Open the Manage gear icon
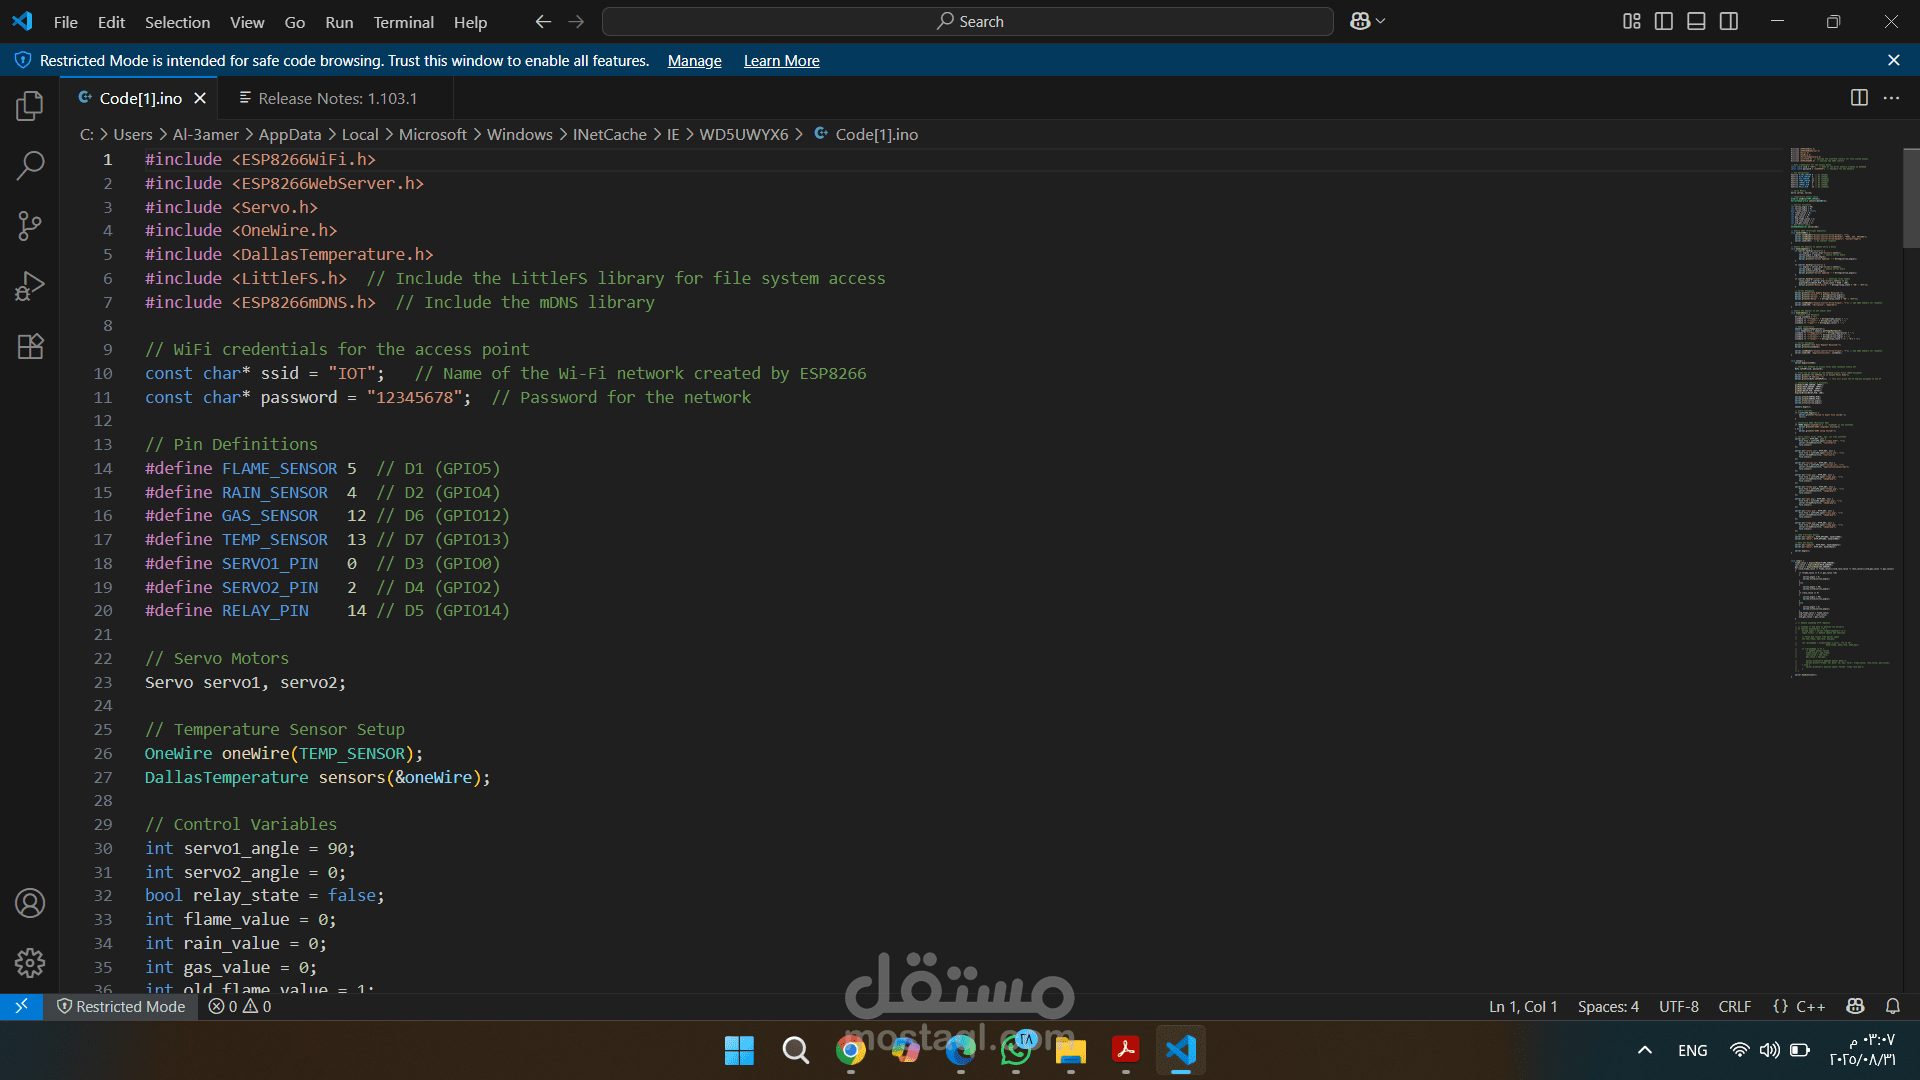This screenshot has height=1080, width=1920. [30, 963]
